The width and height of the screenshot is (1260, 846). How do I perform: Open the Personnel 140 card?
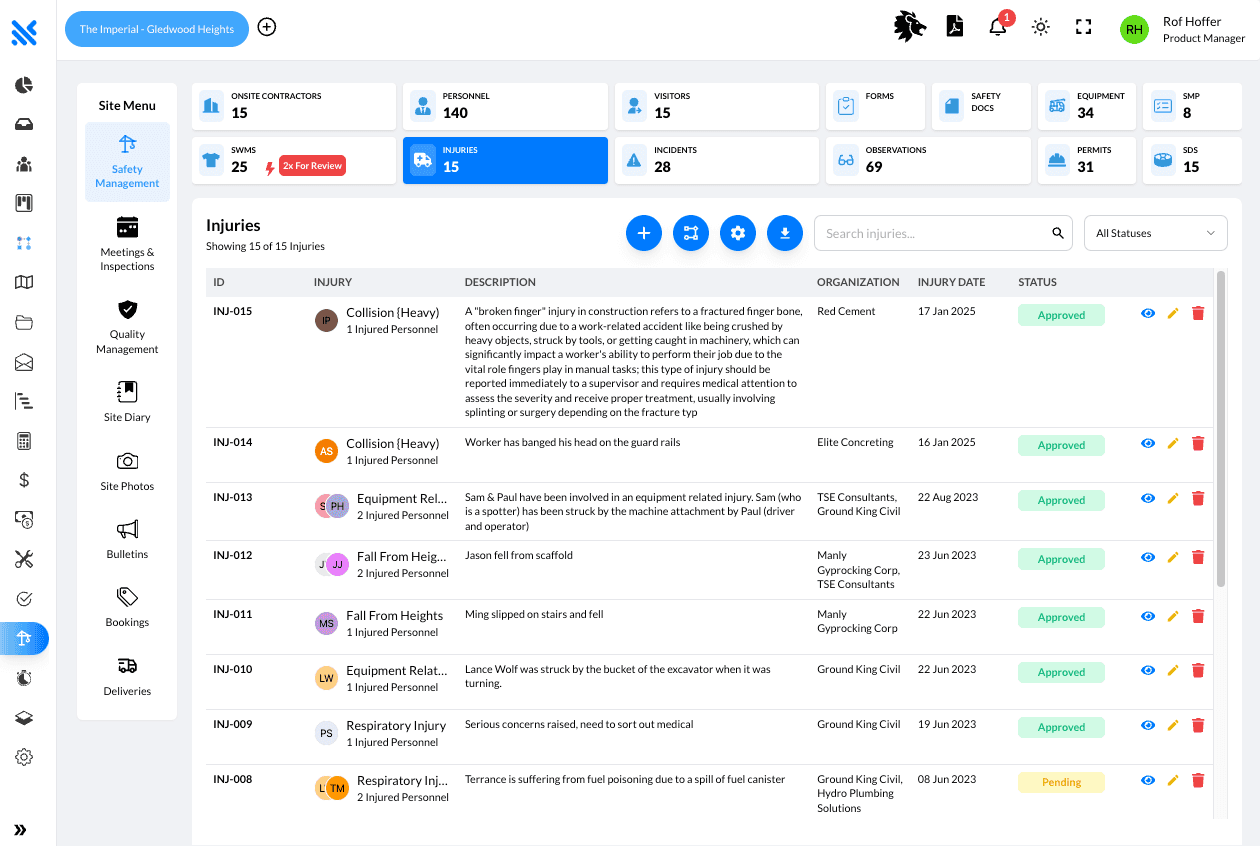tap(505, 106)
